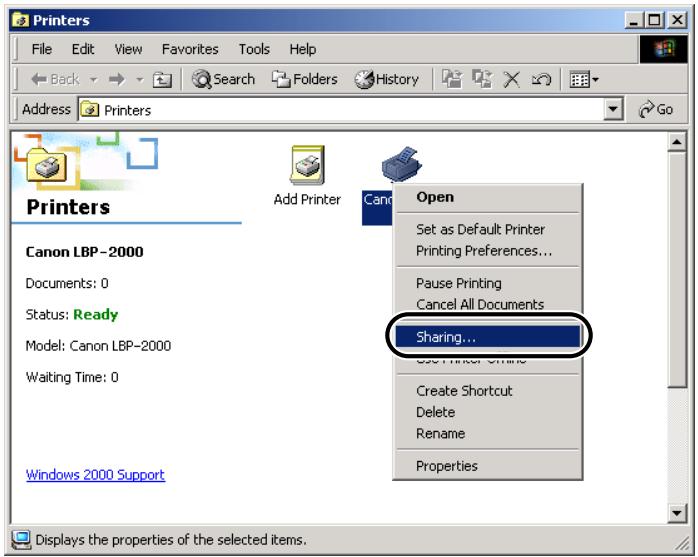Click the Copy To toolbar icon
The height and width of the screenshot is (557, 698).
(x=482, y=79)
